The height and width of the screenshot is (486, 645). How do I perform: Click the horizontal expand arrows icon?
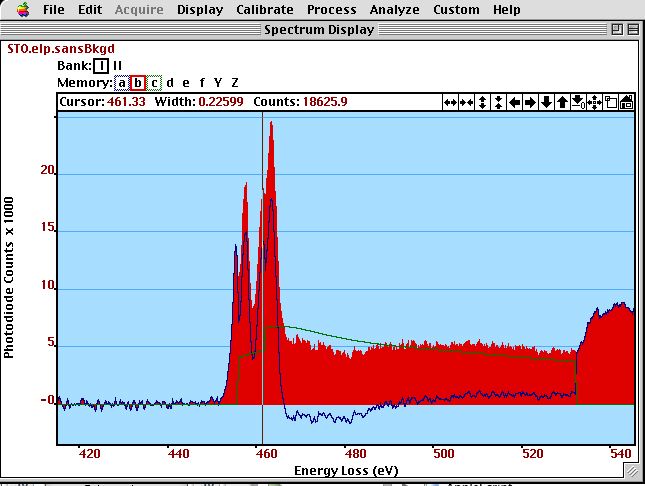click(450, 102)
